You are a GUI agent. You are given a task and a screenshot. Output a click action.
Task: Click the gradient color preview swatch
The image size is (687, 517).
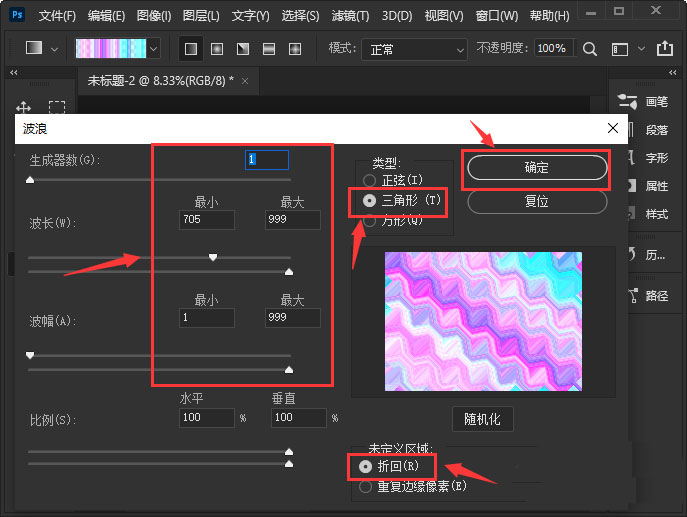[x=111, y=49]
